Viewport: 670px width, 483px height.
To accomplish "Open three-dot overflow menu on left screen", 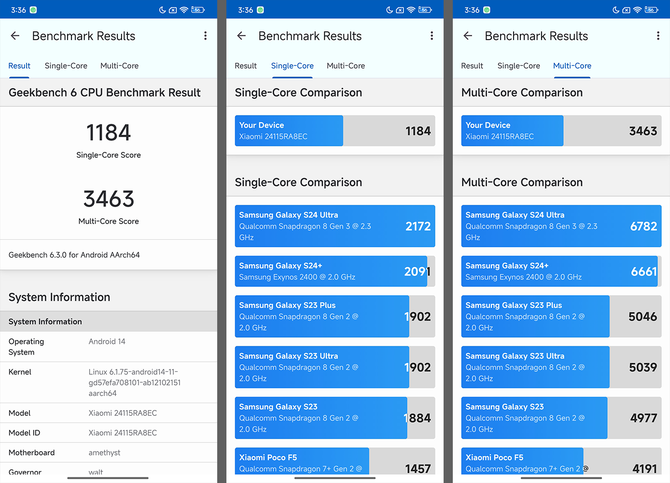I will pos(206,36).
